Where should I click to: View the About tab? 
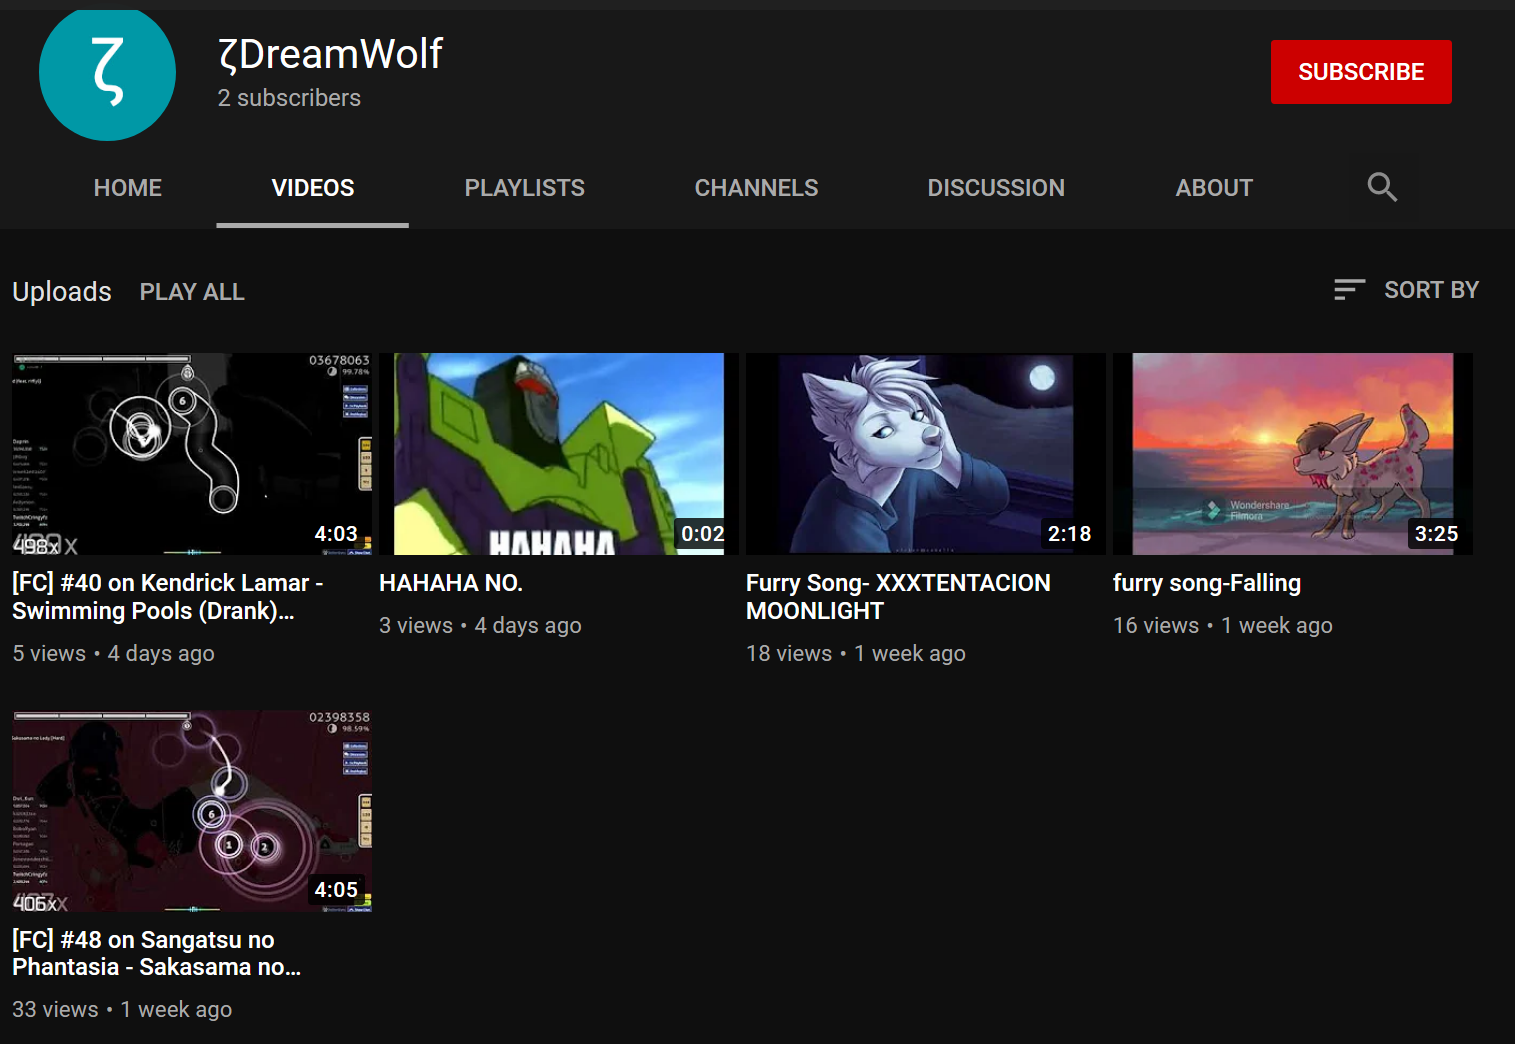1214,188
